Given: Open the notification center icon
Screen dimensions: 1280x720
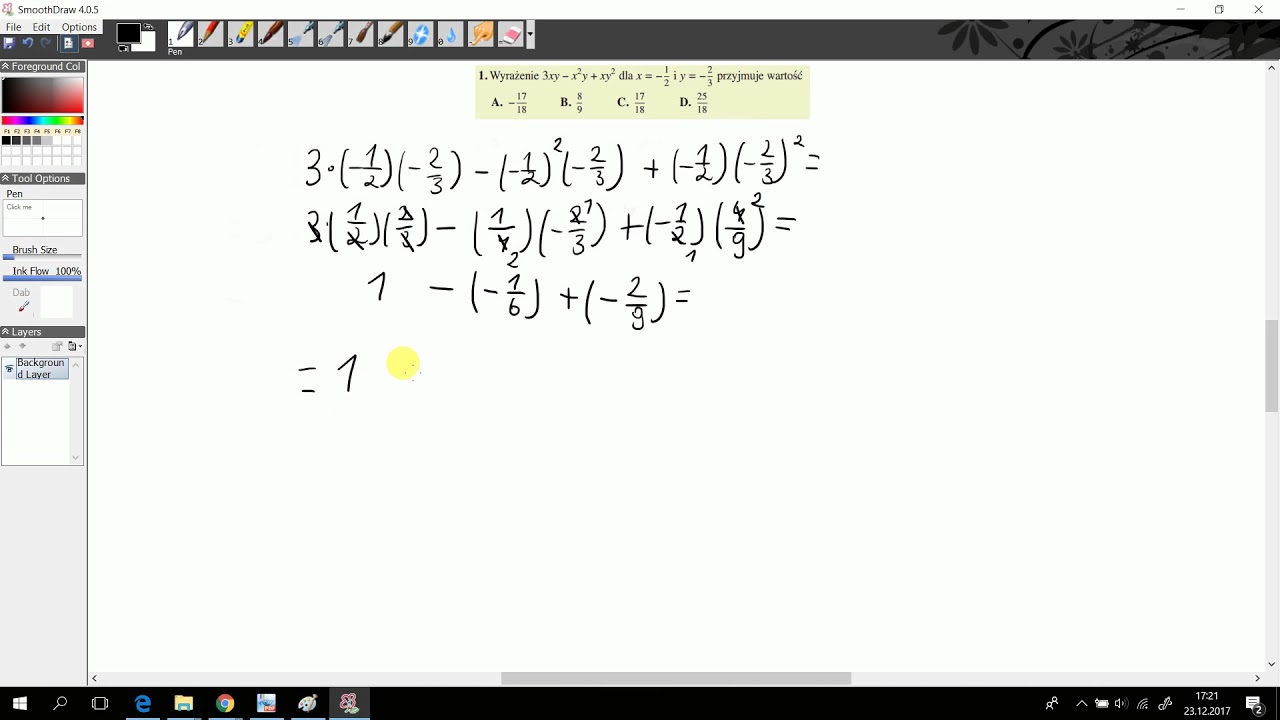Looking at the screenshot, I should (1255, 704).
